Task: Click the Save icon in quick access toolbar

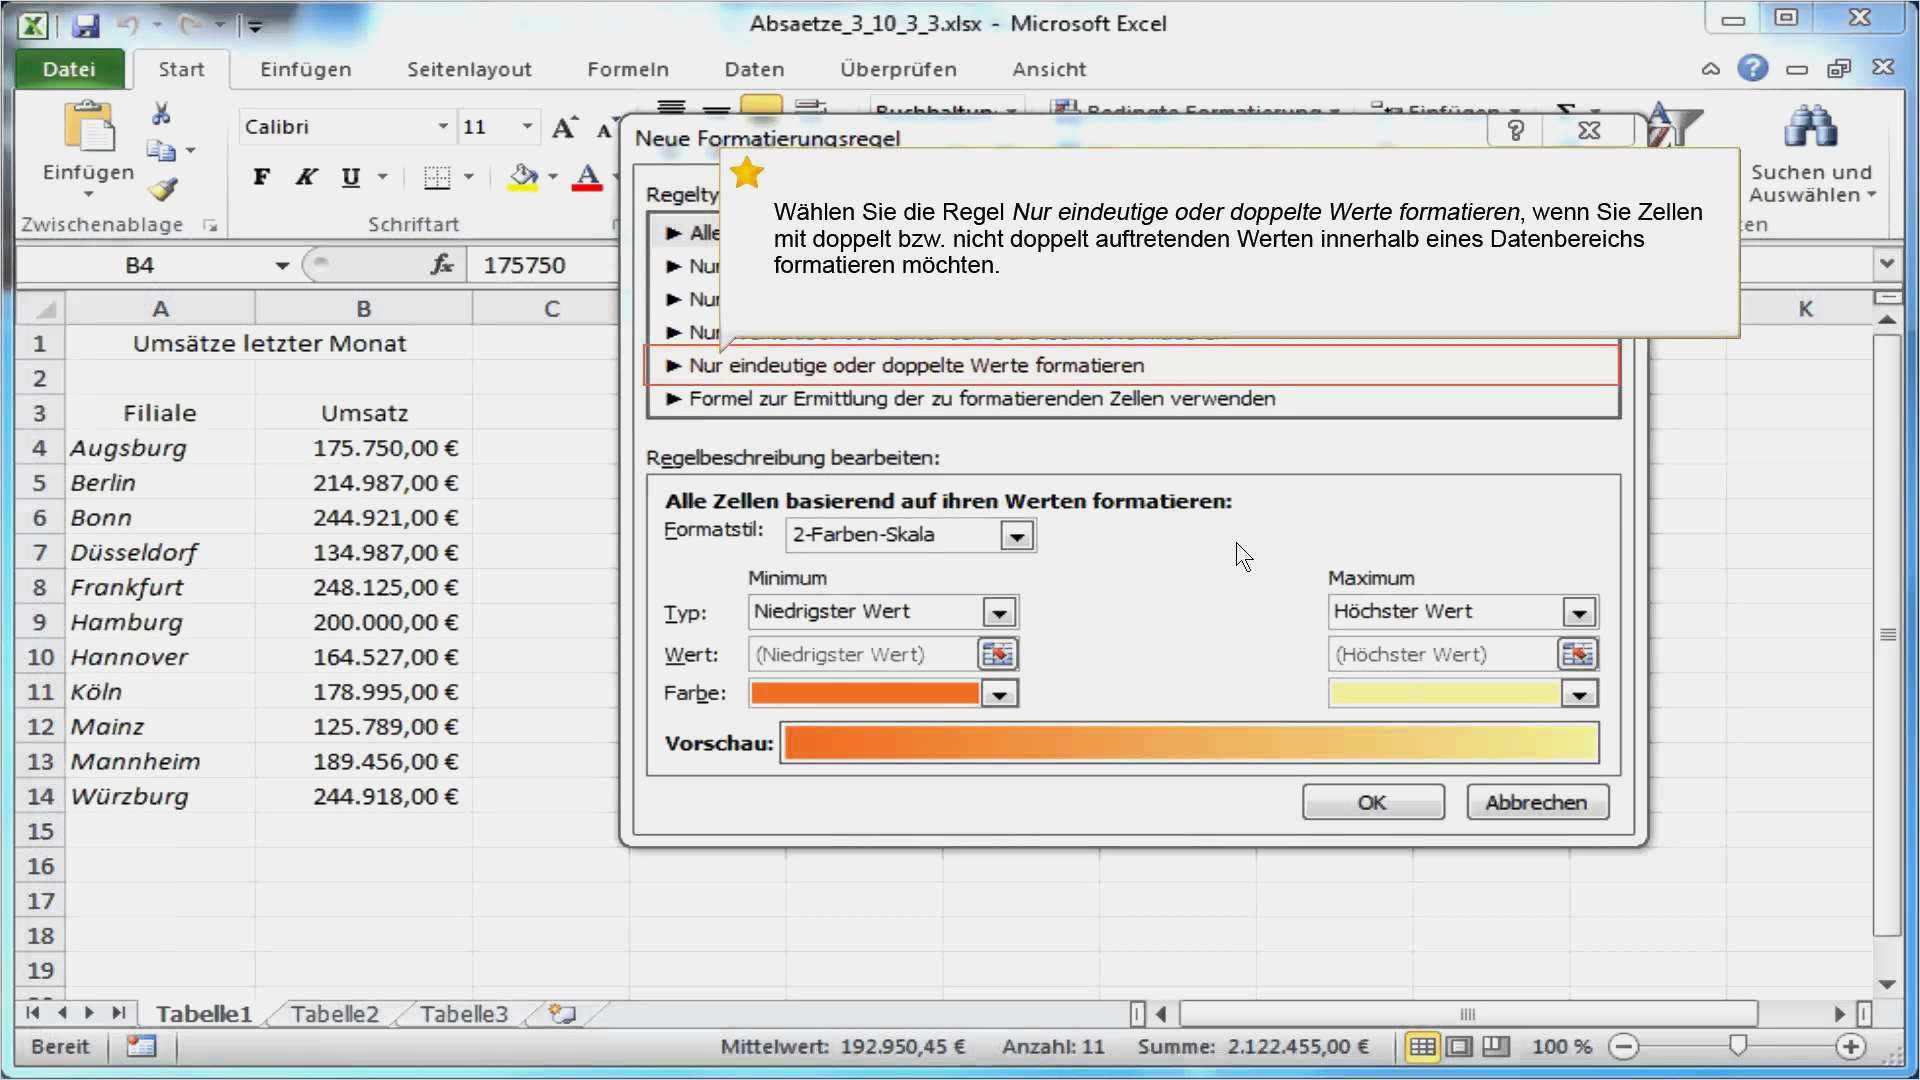Action: point(86,25)
